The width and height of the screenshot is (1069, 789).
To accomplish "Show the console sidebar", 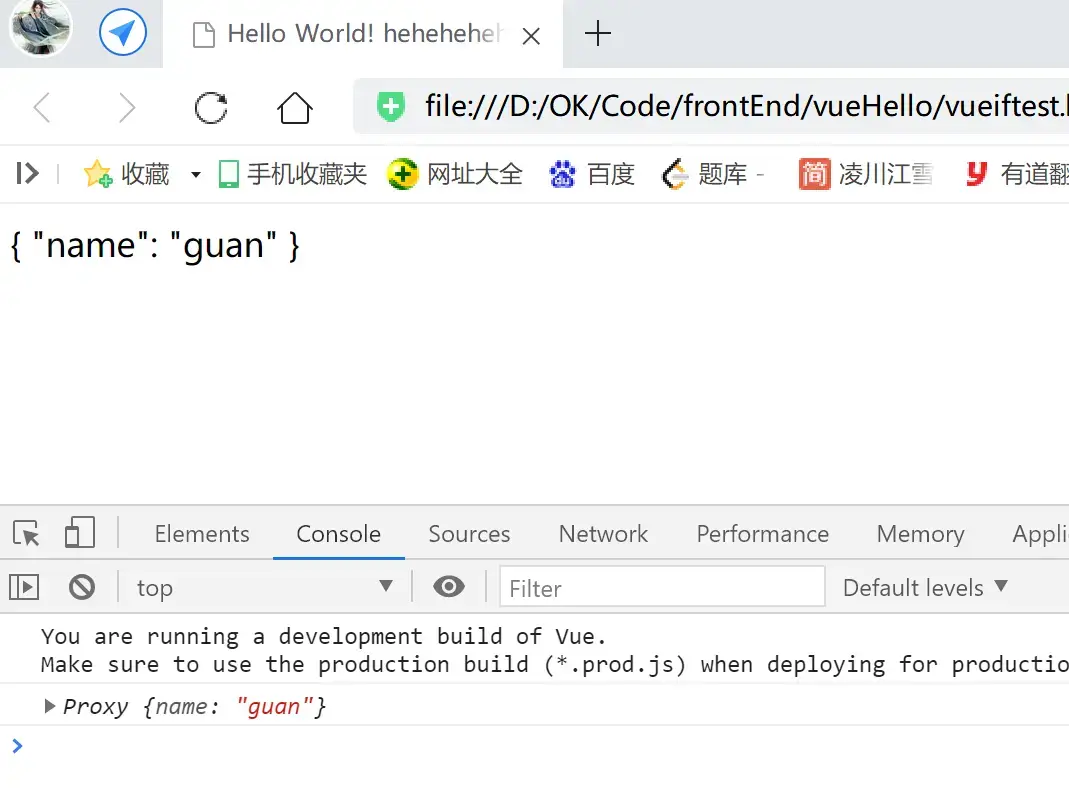I will tap(24, 587).
